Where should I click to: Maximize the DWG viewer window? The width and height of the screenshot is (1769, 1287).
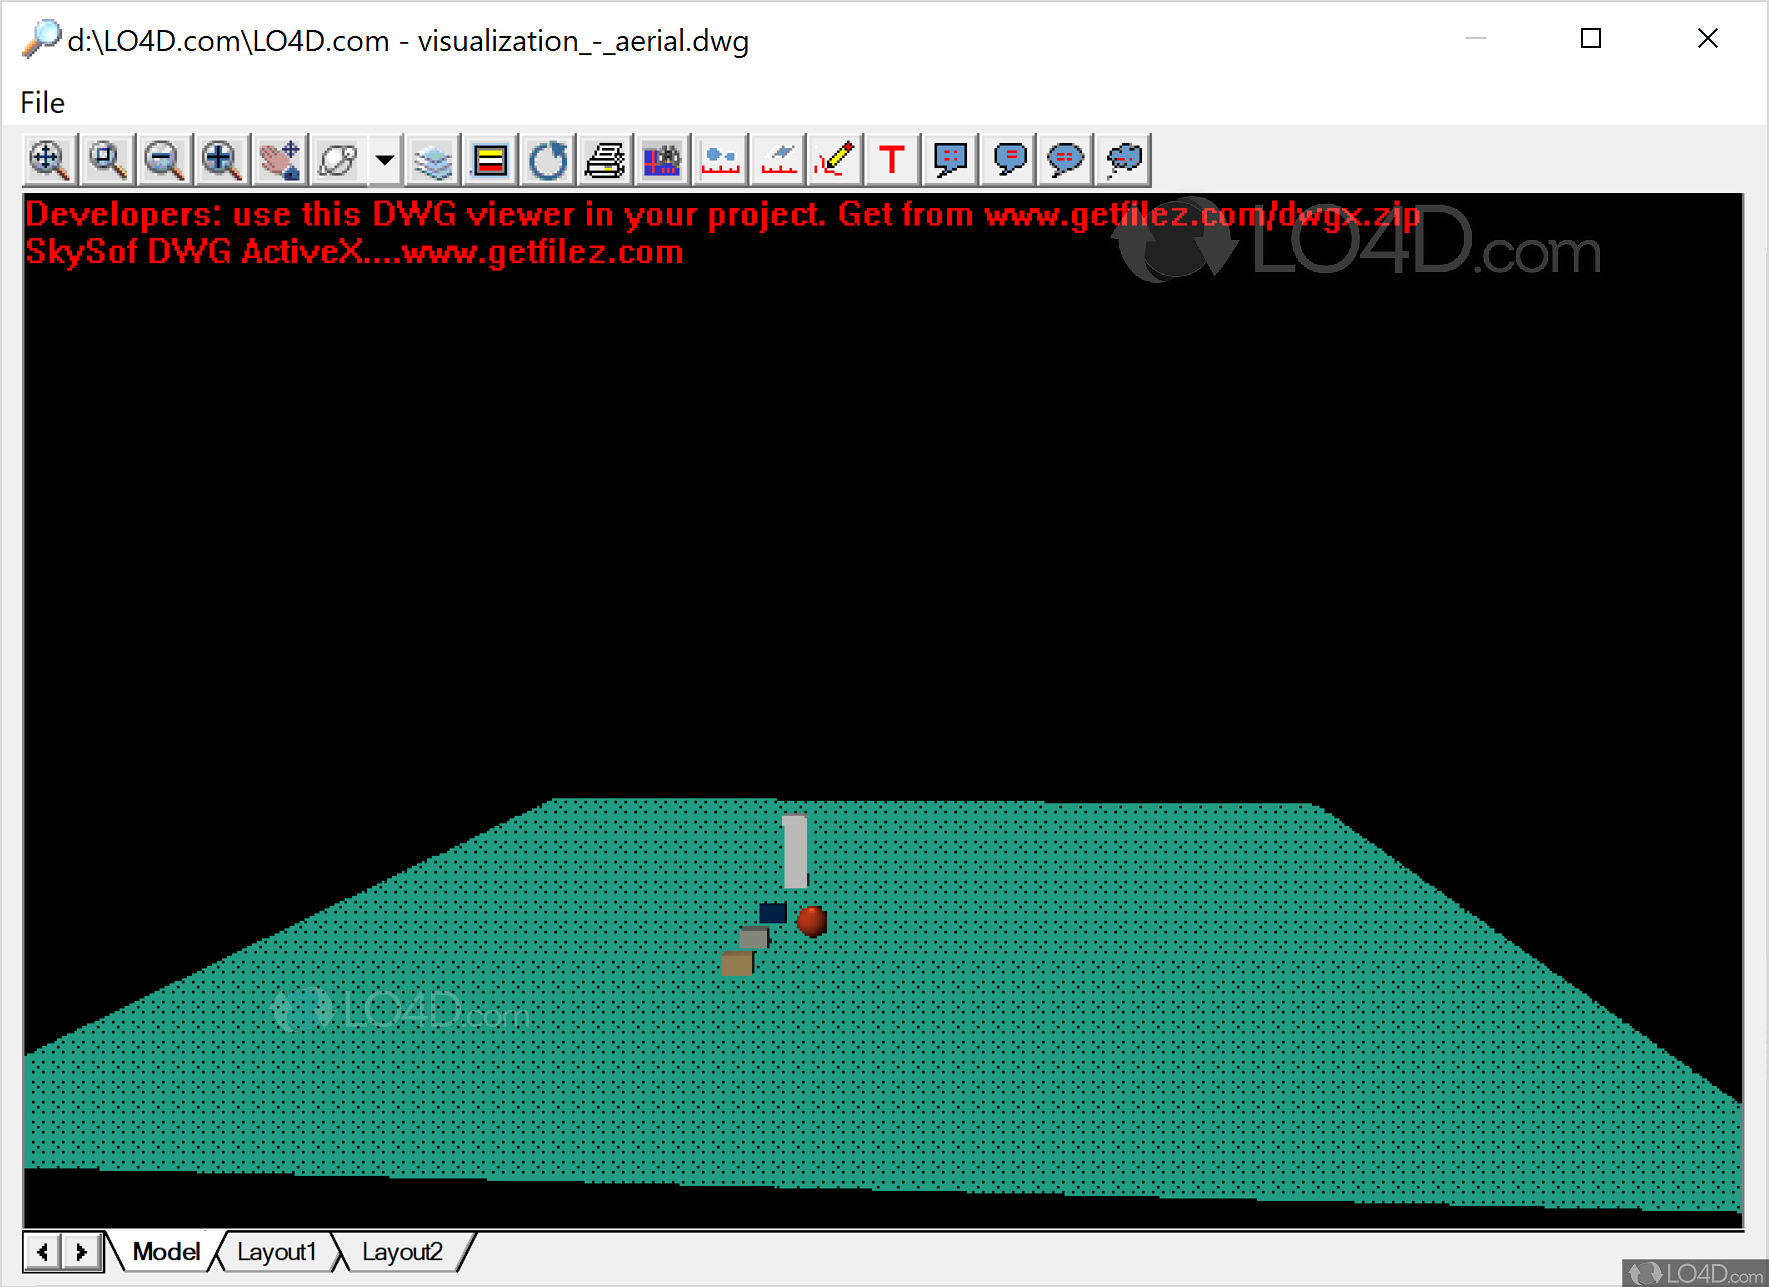[x=1591, y=39]
